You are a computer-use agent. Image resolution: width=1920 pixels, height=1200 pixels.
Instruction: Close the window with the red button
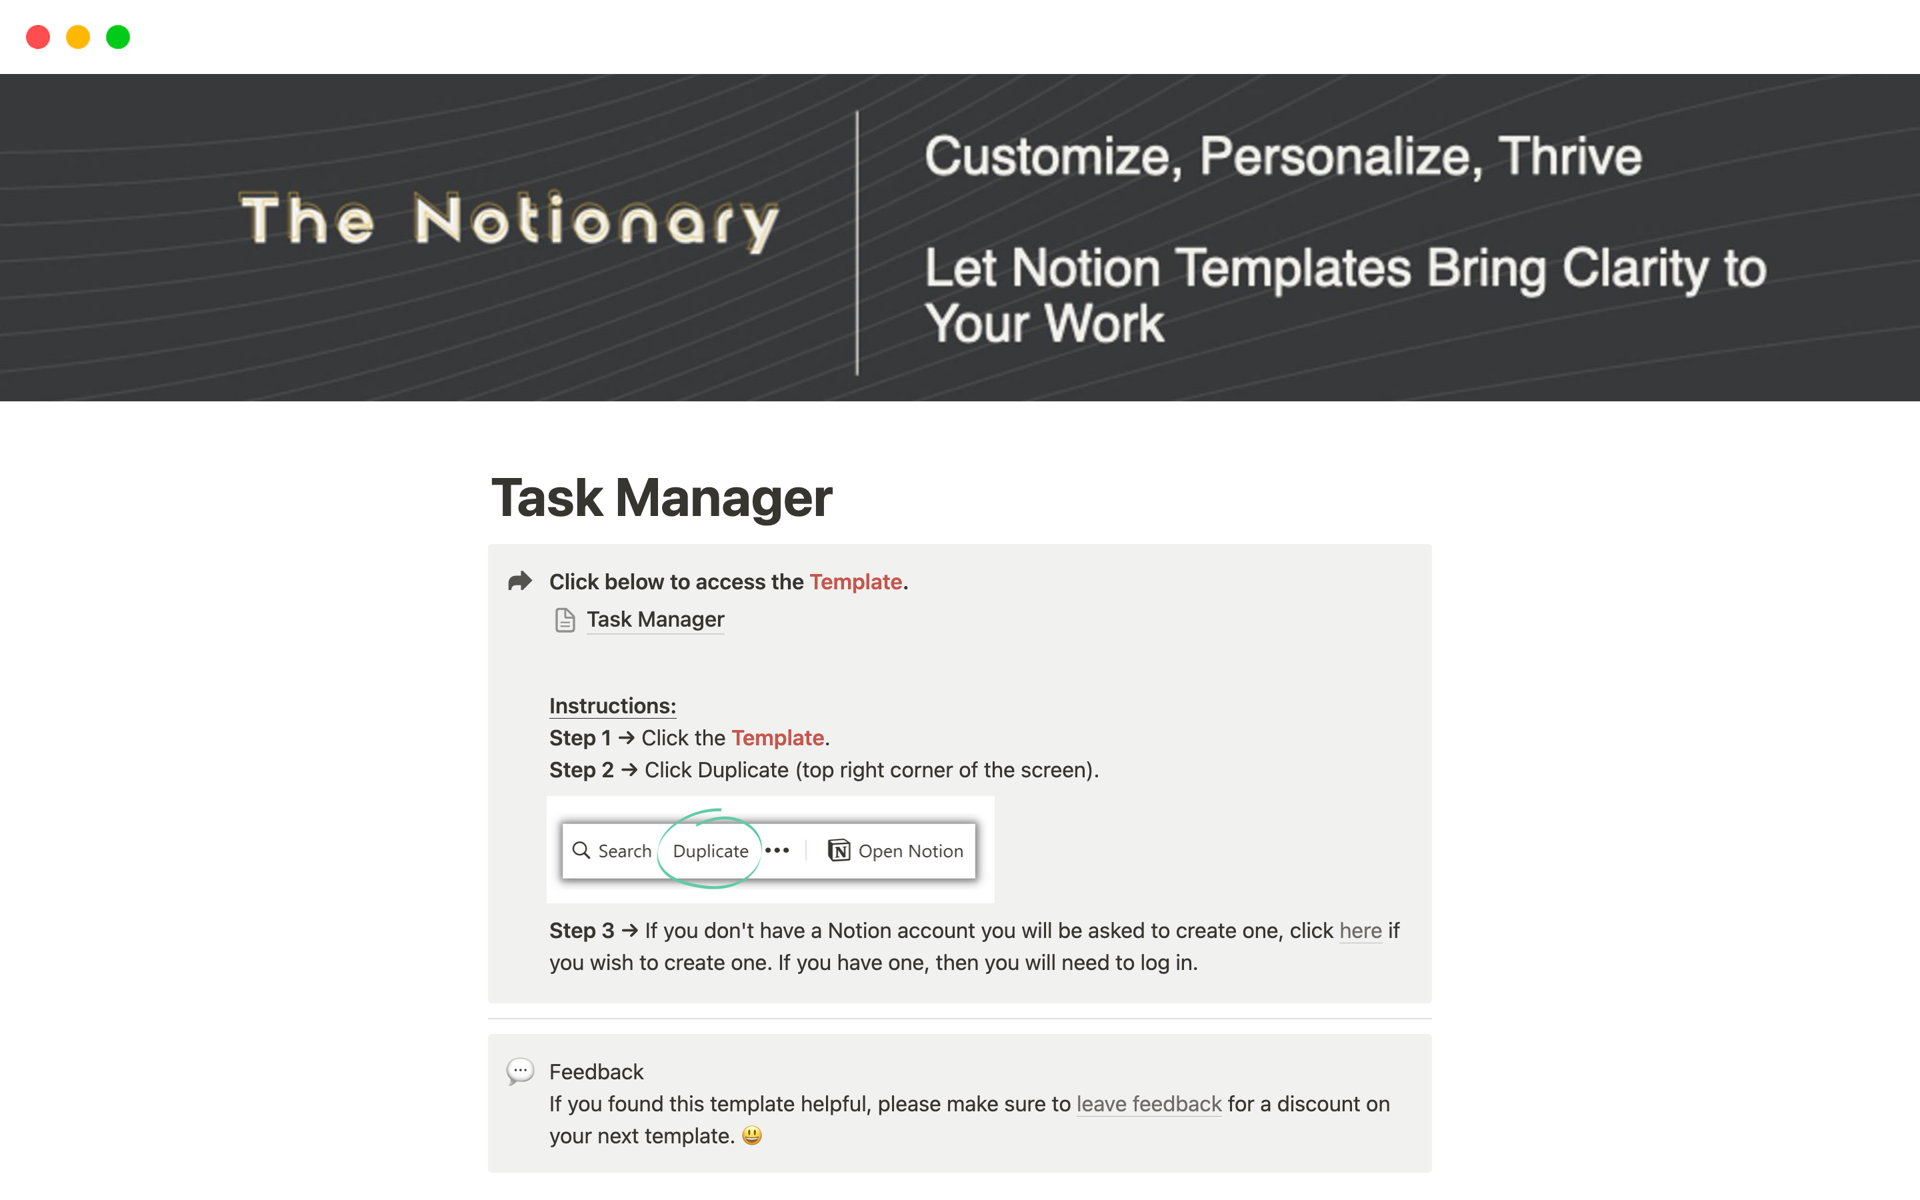pyautogui.click(x=38, y=37)
